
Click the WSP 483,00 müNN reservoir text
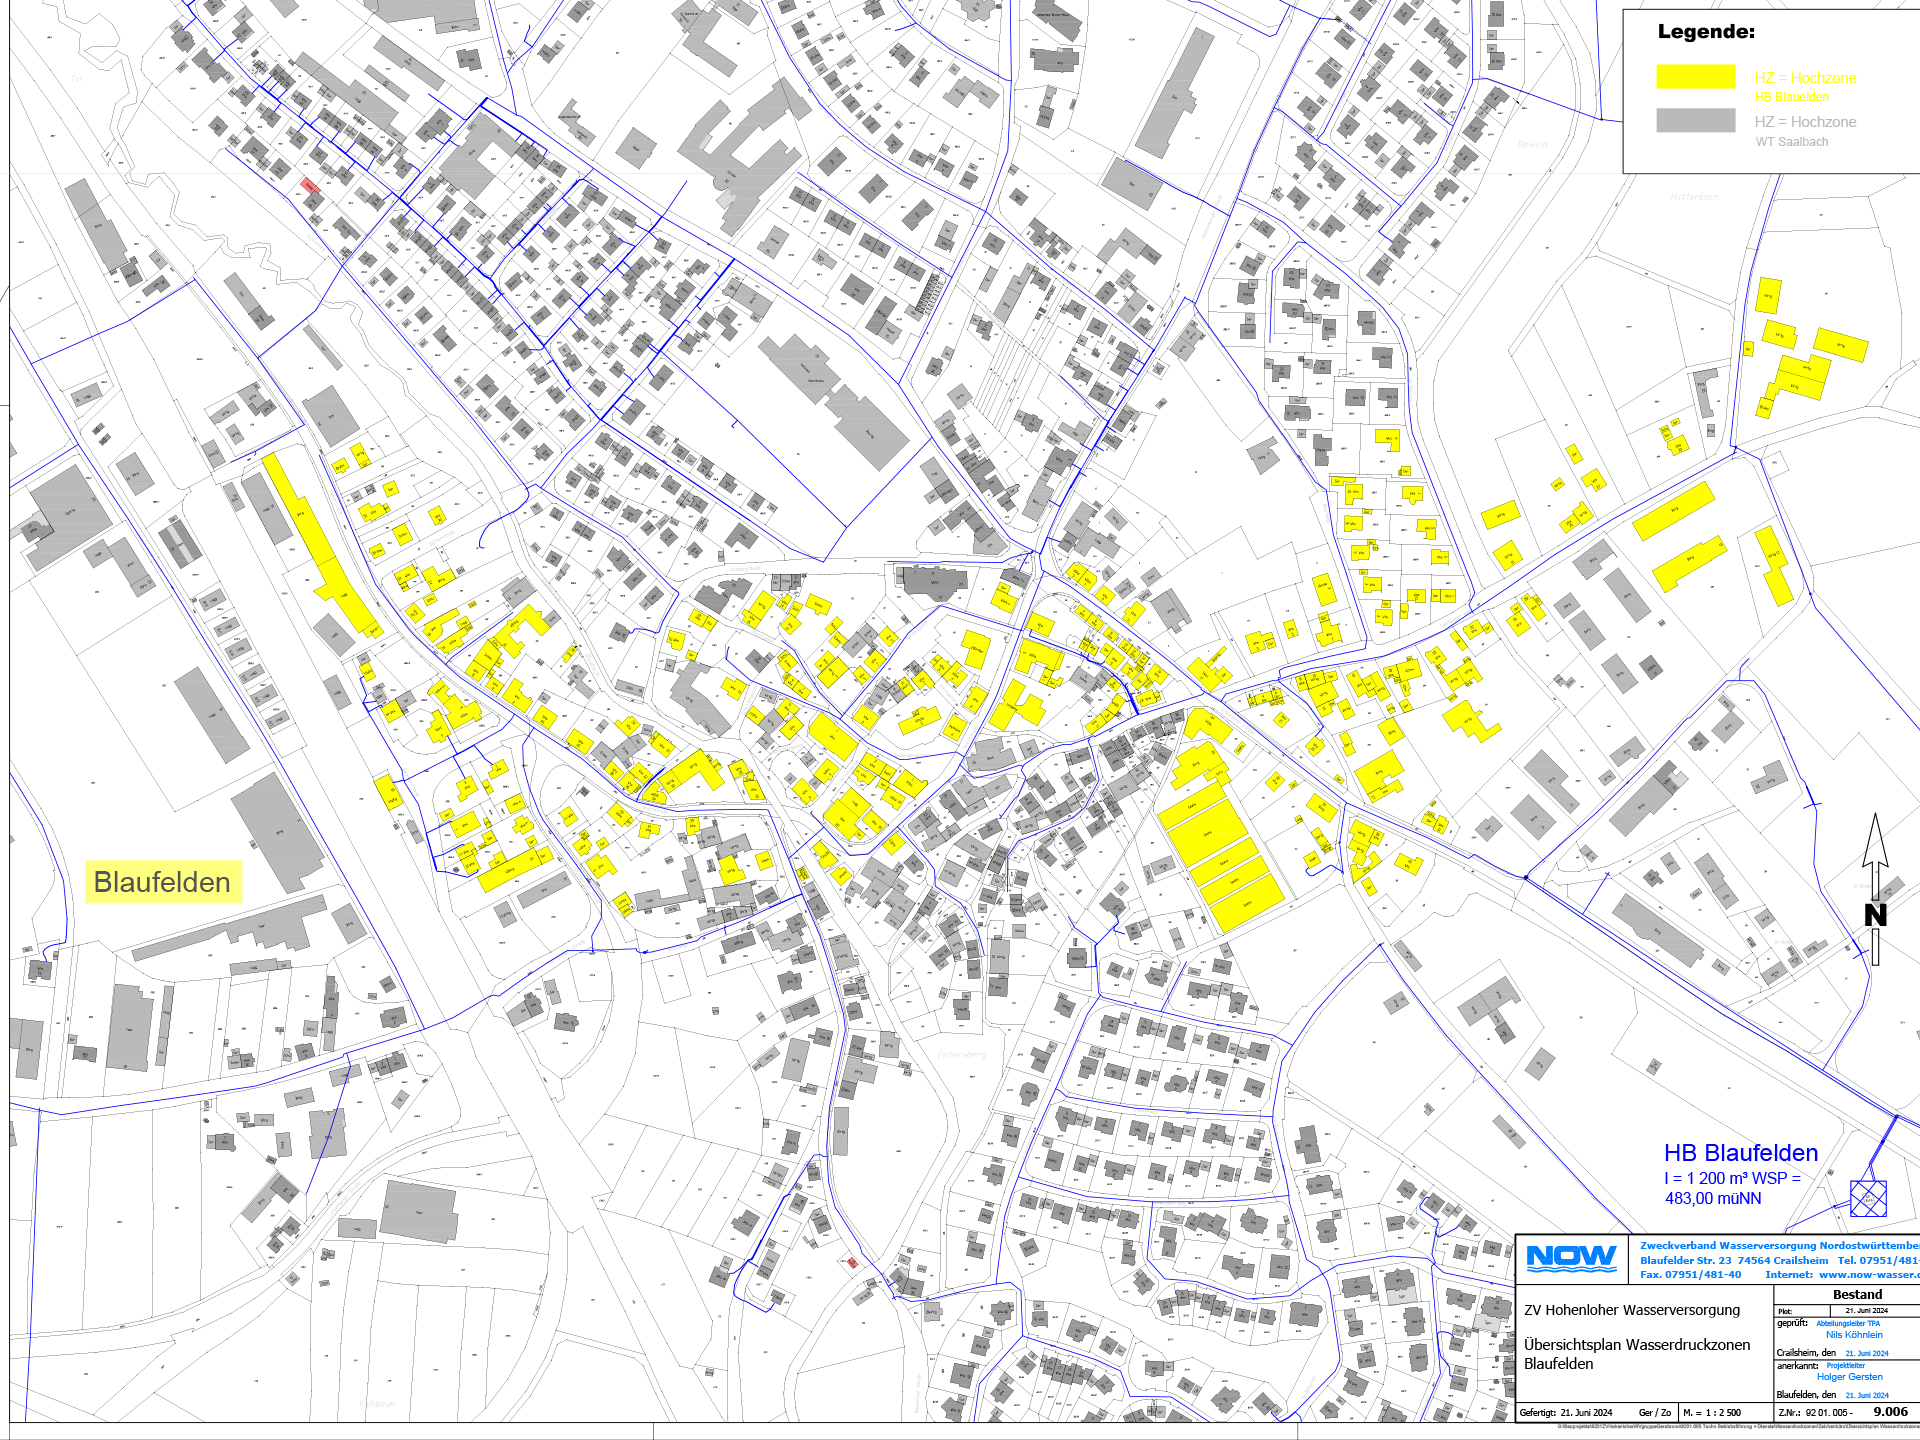coord(1713,1198)
